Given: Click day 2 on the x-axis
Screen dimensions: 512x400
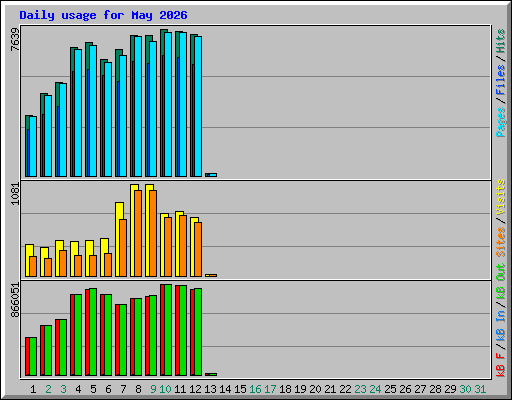Looking at the screenshot, I should [x=48, y=389].
